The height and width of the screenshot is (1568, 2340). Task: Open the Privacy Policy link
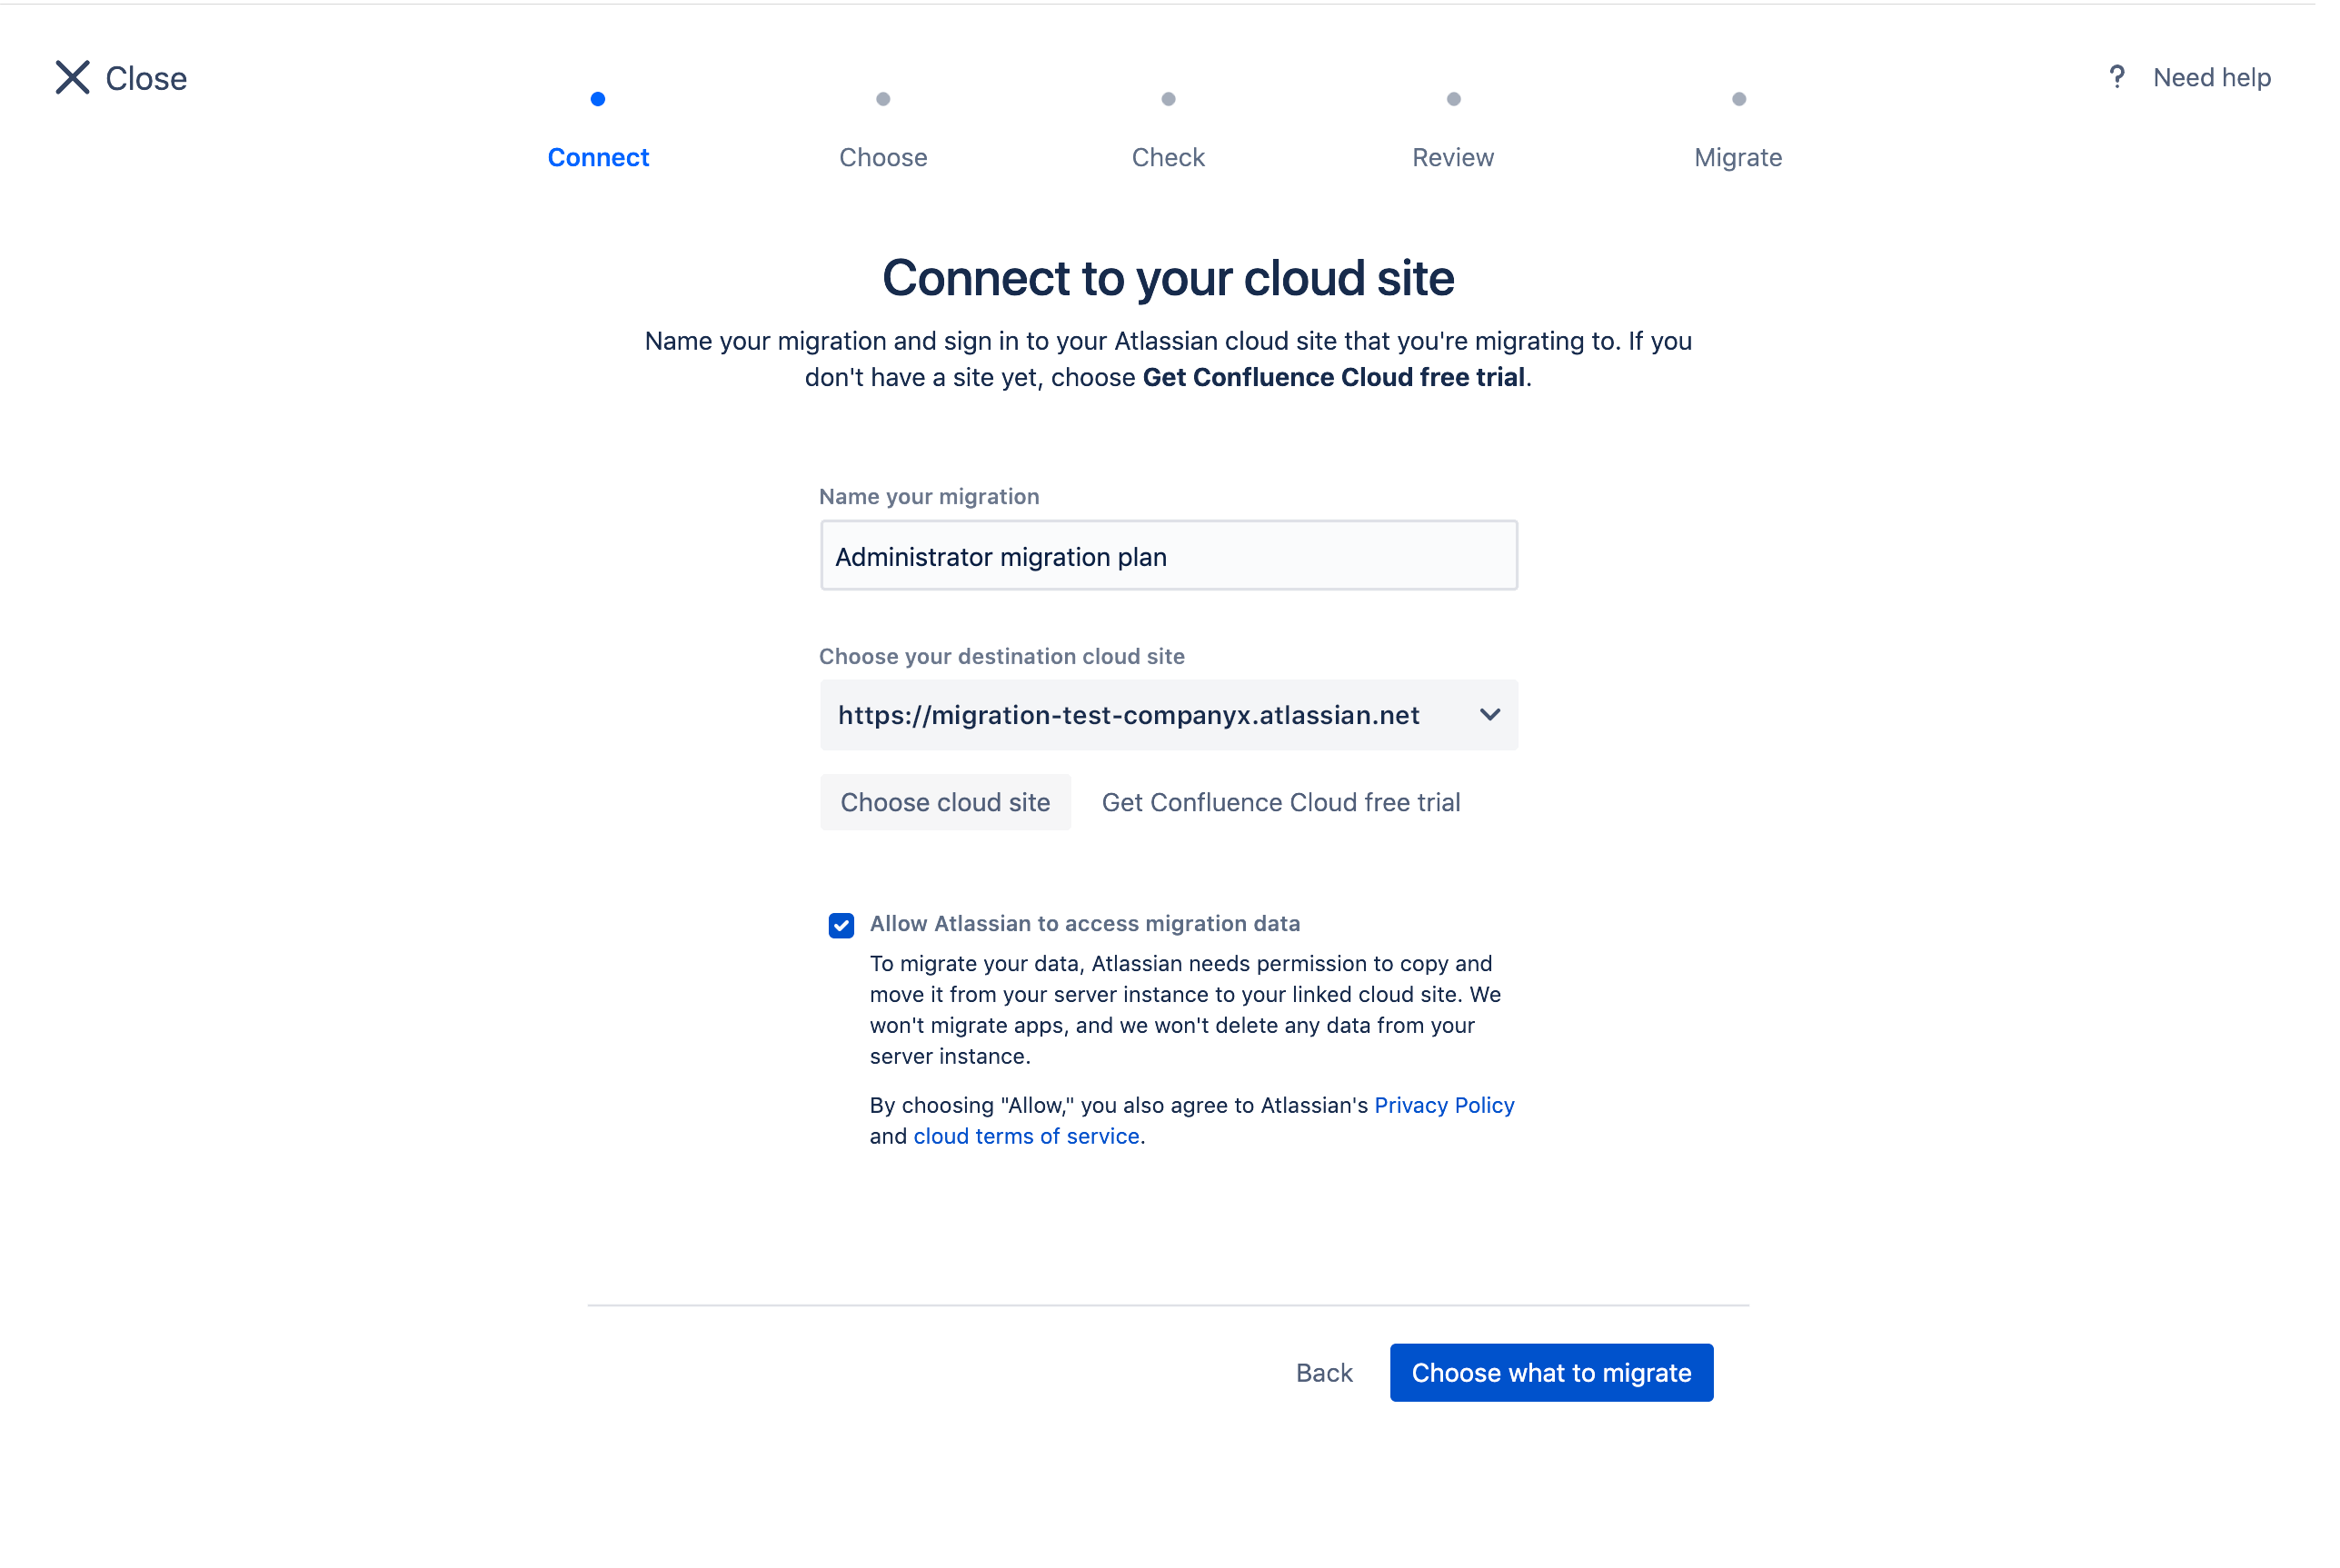click(1443, 1105)
